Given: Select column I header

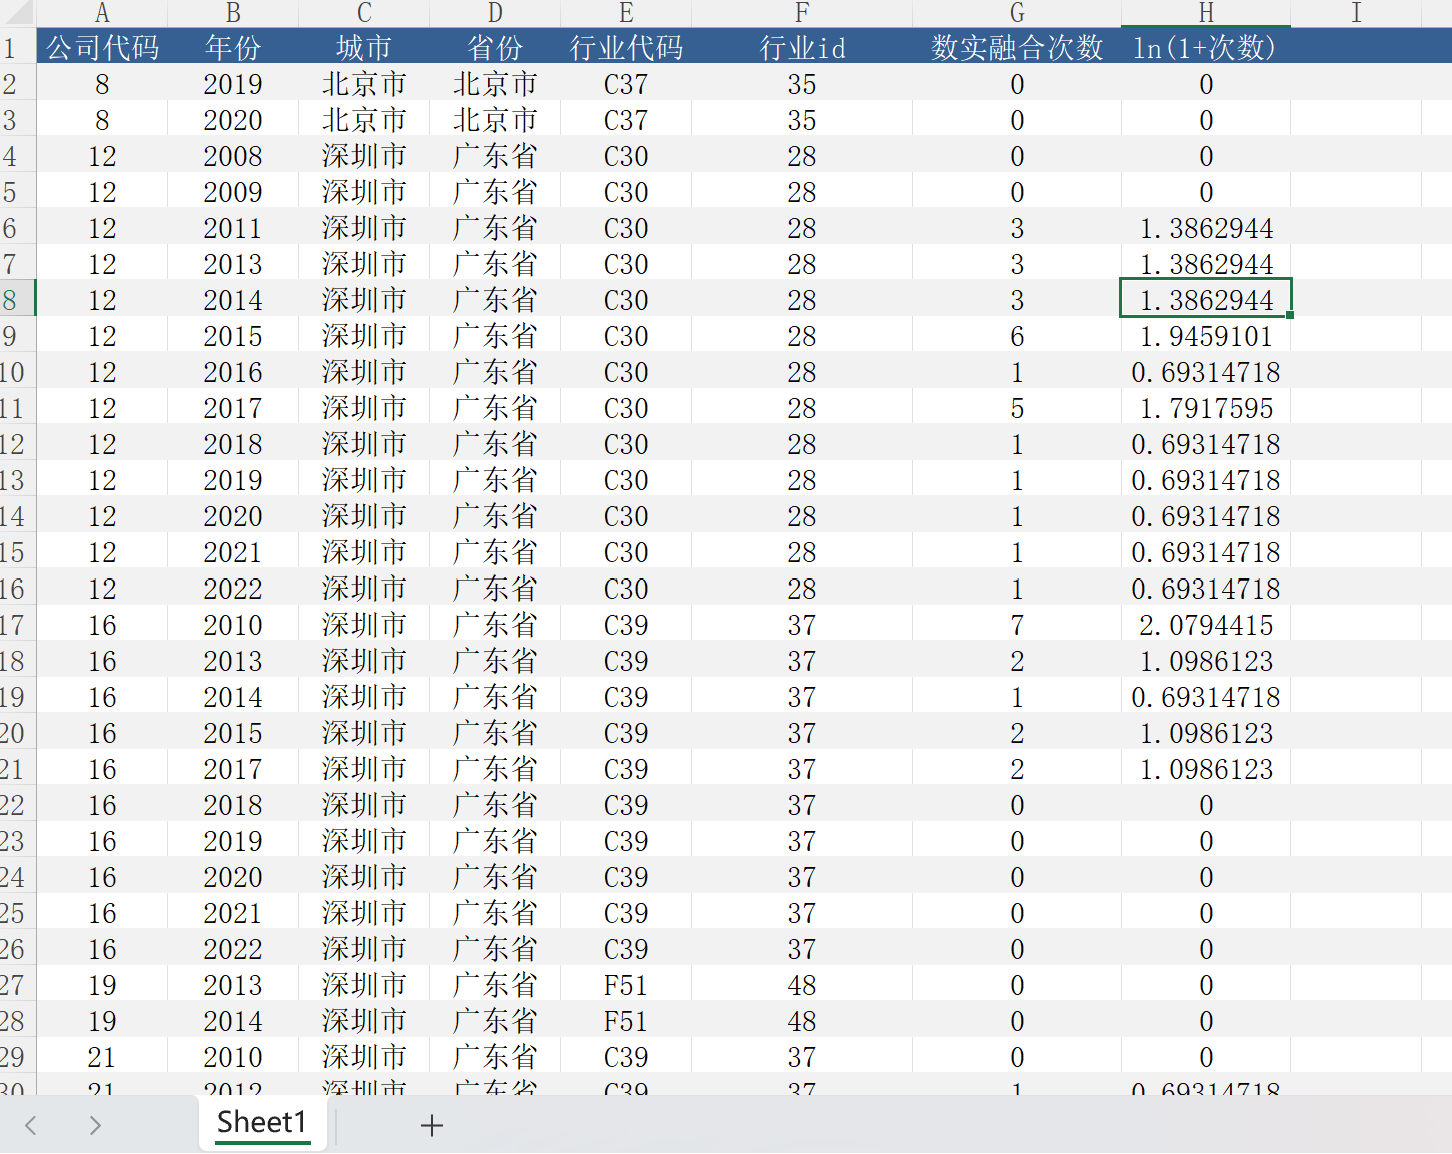Looking at the screenshot, I should (x=1356, y=13).
